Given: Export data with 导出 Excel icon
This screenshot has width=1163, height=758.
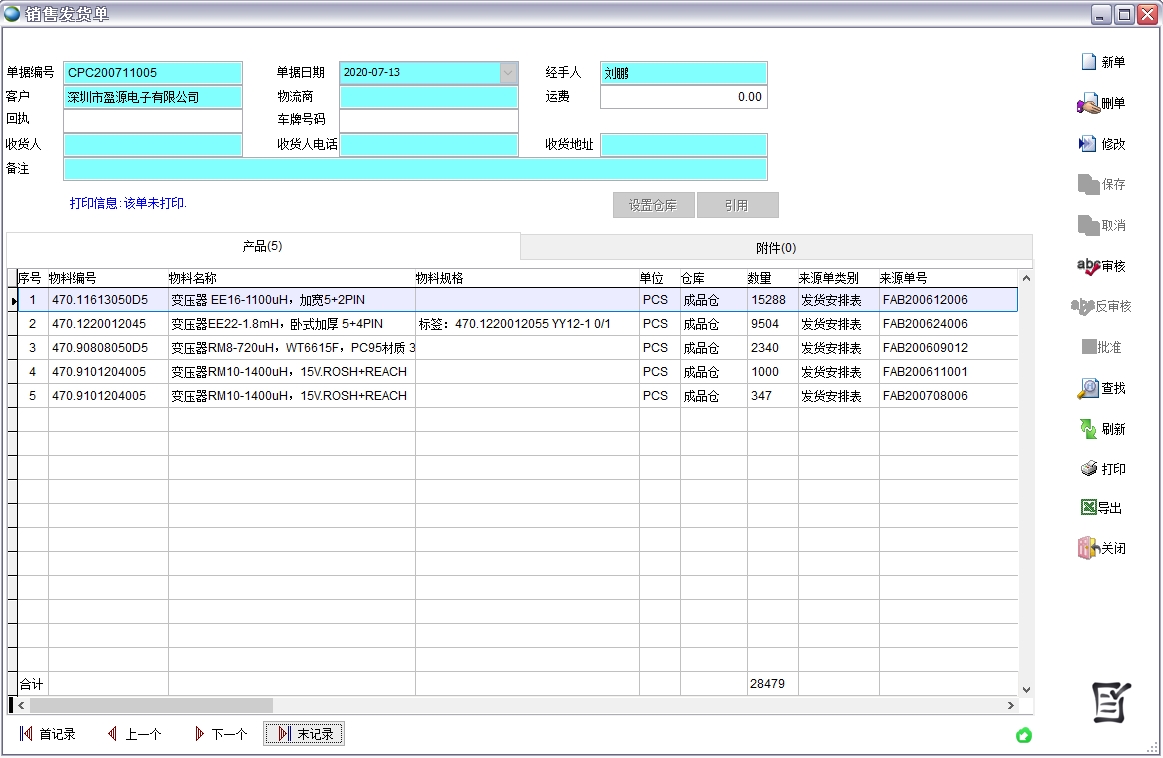Looking at the screenshot, I should [x=1088, y=508].
